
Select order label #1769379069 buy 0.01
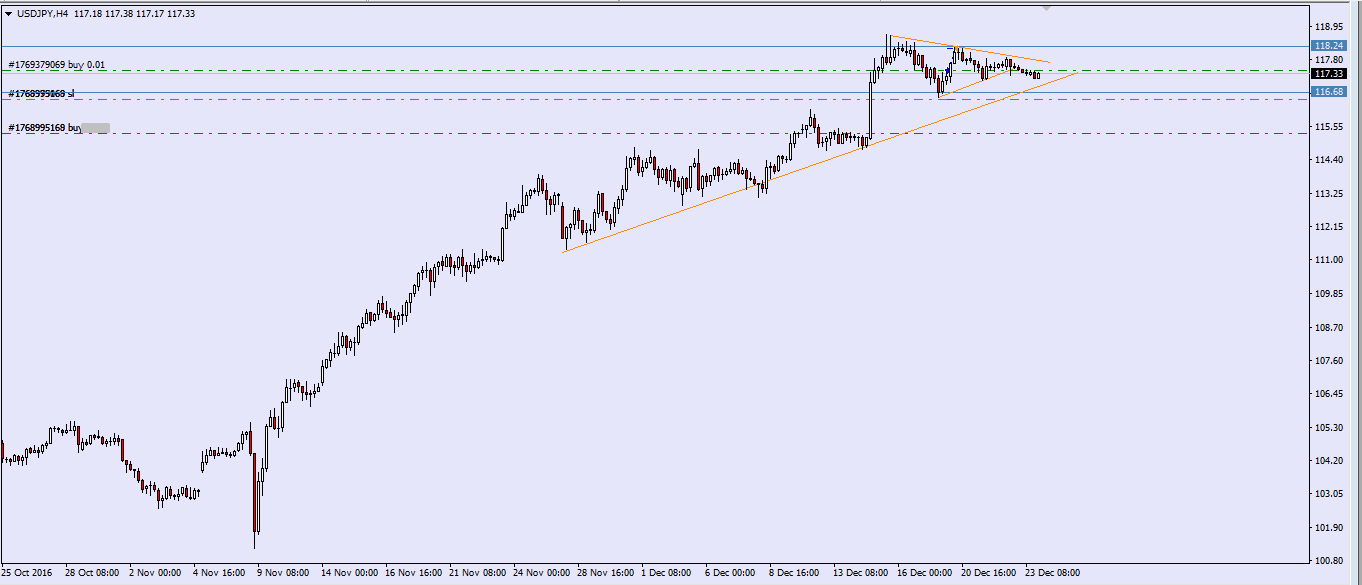pyautogui.click(x=56, y=65)
